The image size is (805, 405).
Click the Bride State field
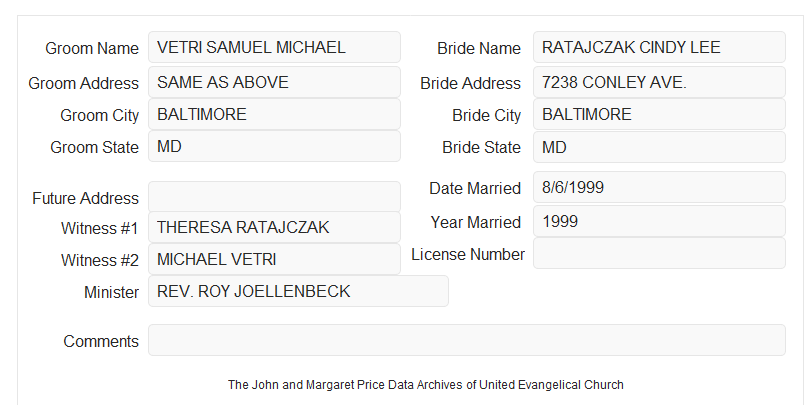pyautogui.click(x=659, y=147)
